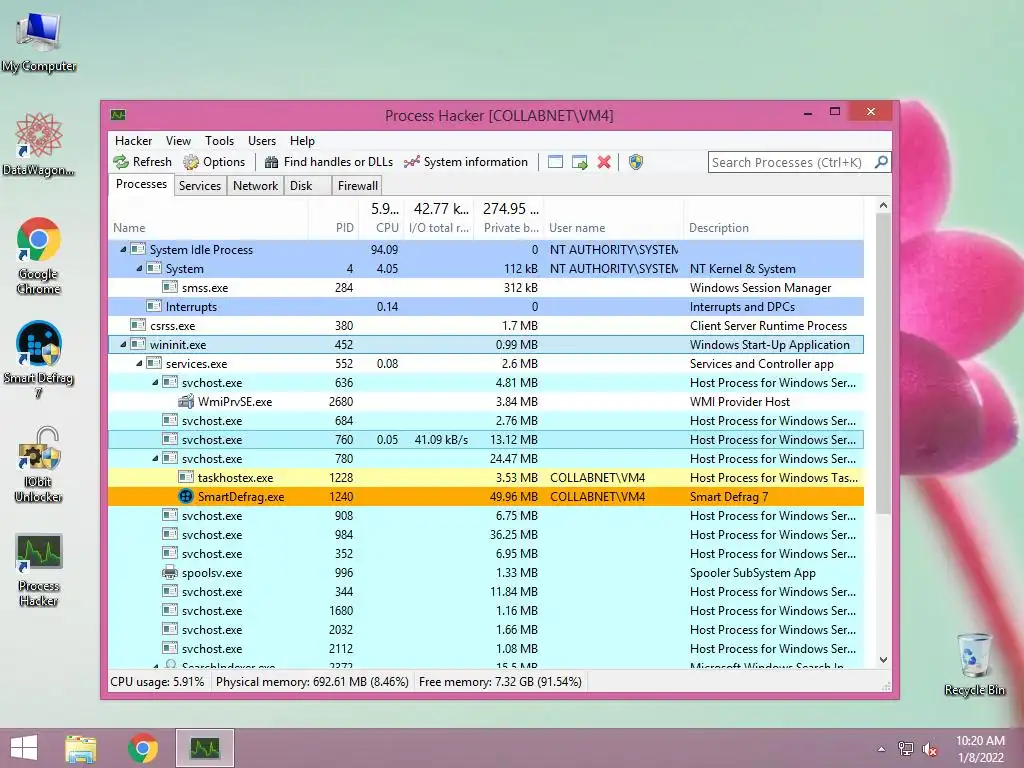Open the IObit Unlocker desktop icon

[x=39, y=464]
